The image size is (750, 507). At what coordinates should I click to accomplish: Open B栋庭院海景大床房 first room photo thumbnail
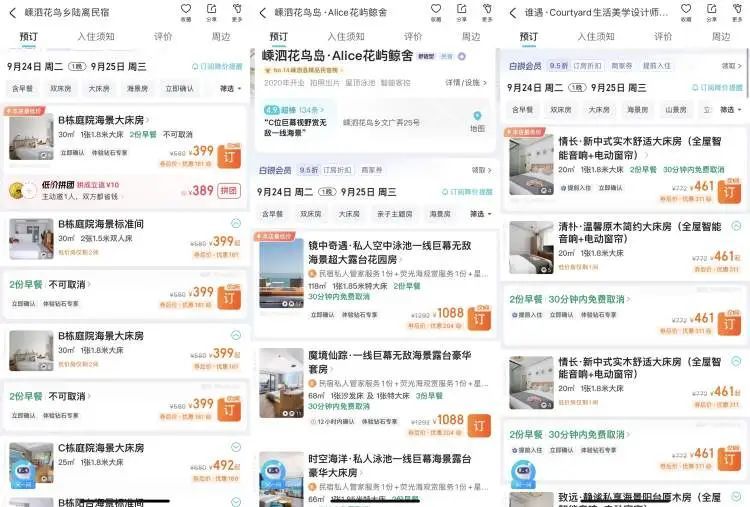tap(30, 139)
